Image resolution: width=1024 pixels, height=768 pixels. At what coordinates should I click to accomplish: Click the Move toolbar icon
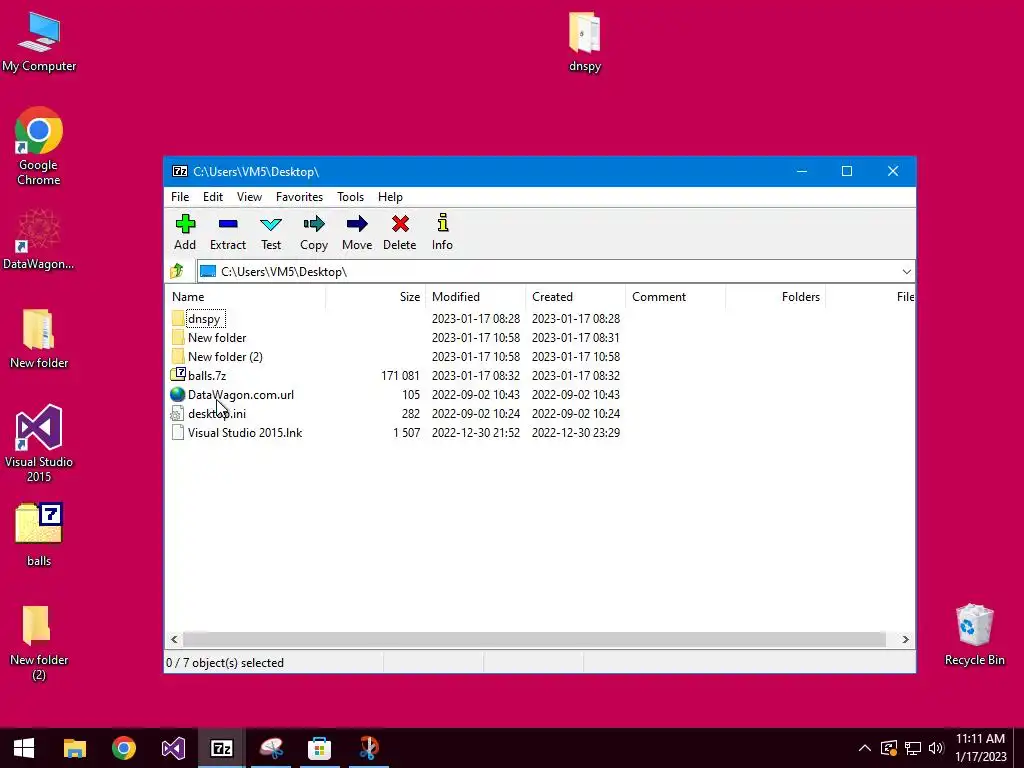[357, 224]
